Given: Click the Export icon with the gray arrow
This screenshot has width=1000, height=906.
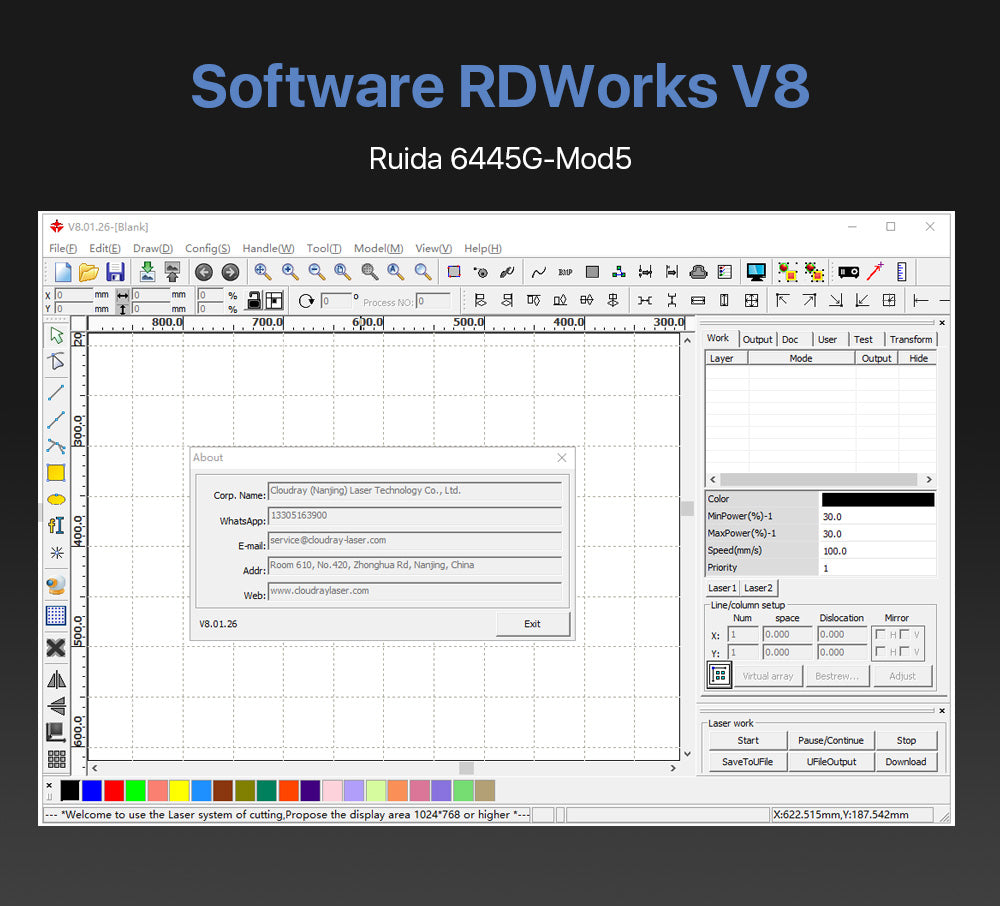Looking at the screenshot, I should [x=172, y=272].
